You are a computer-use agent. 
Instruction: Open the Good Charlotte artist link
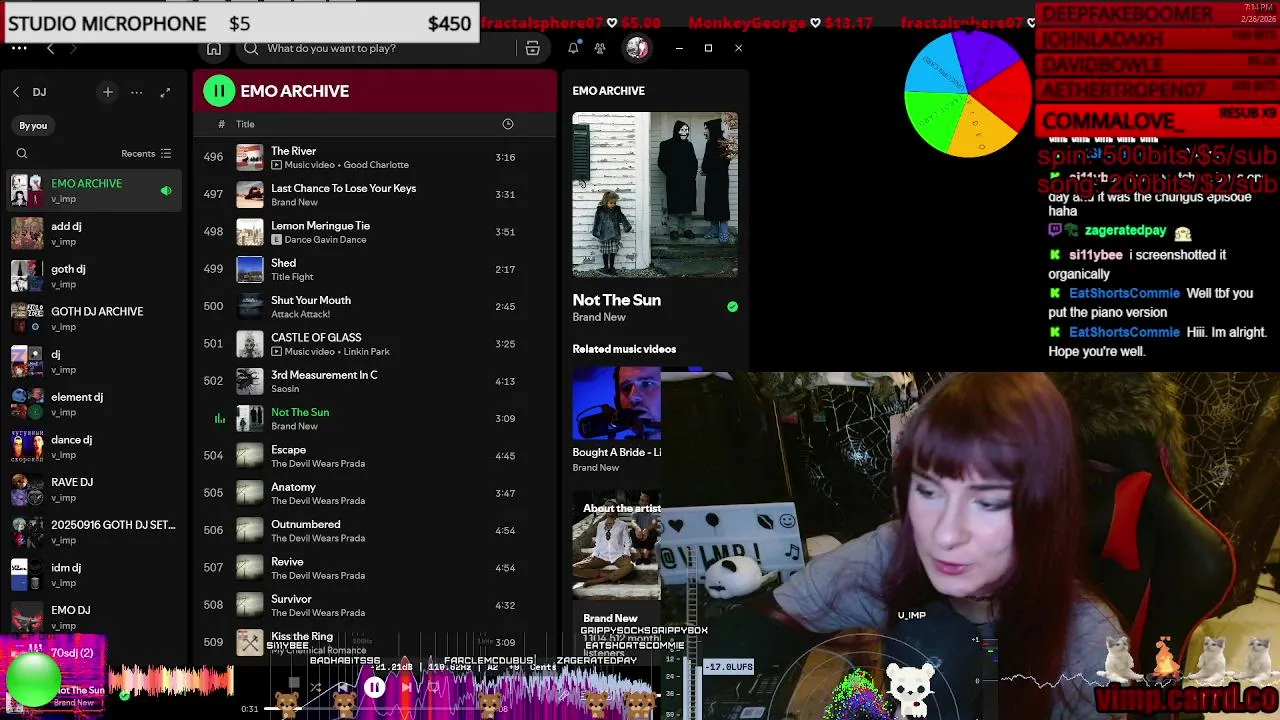[375, 165]
